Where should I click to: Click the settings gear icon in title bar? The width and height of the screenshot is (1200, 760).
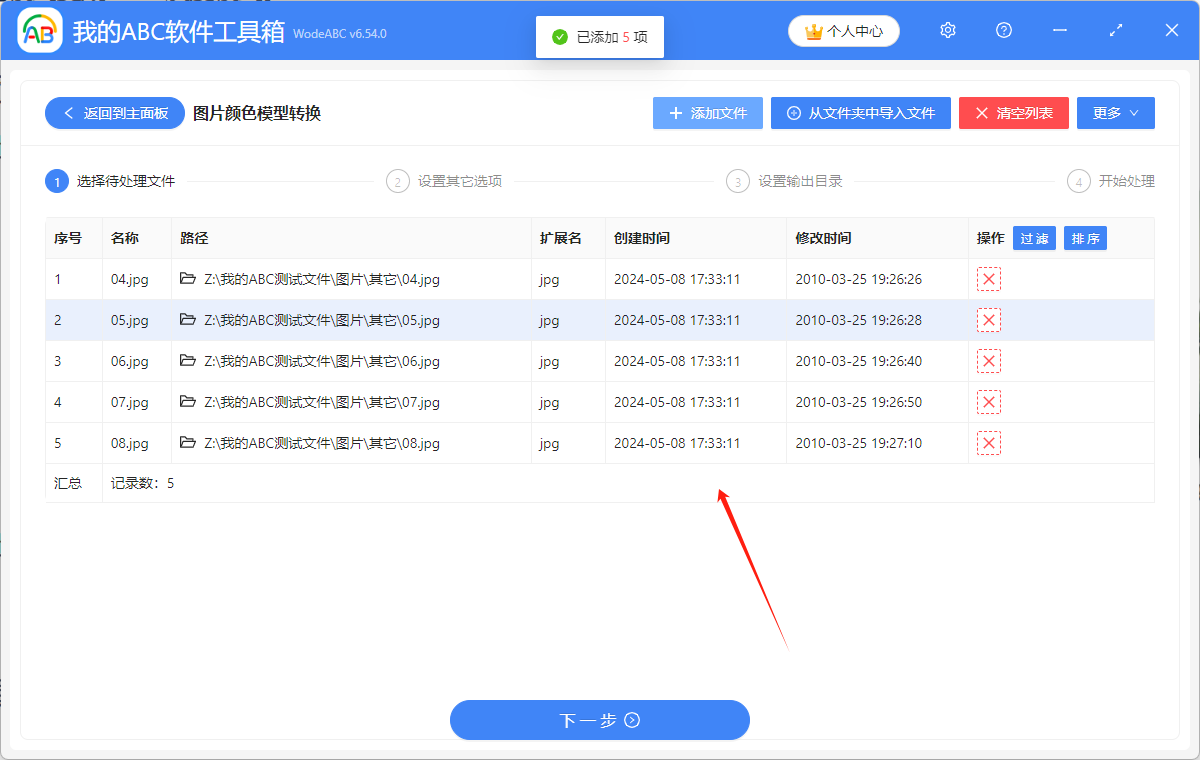coord(948,31)
